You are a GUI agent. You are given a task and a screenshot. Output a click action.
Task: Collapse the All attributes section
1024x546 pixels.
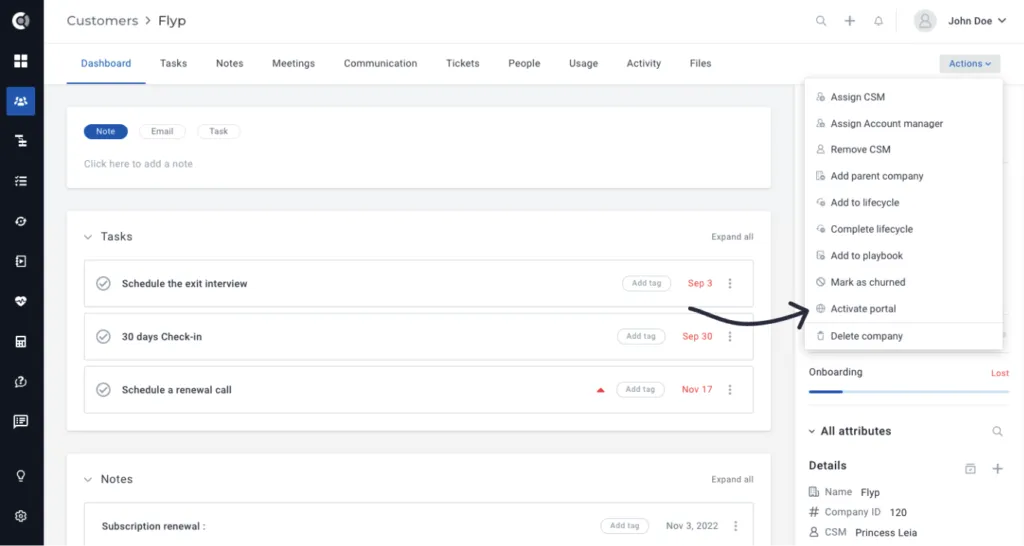(812, 431)
